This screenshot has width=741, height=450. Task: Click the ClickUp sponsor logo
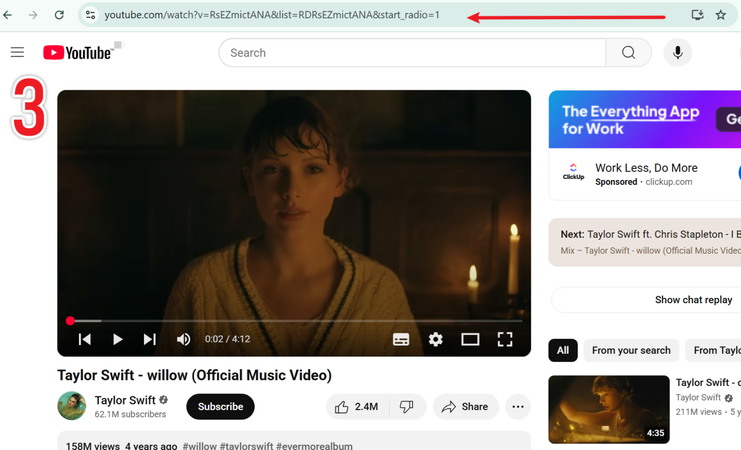point(573,172)
